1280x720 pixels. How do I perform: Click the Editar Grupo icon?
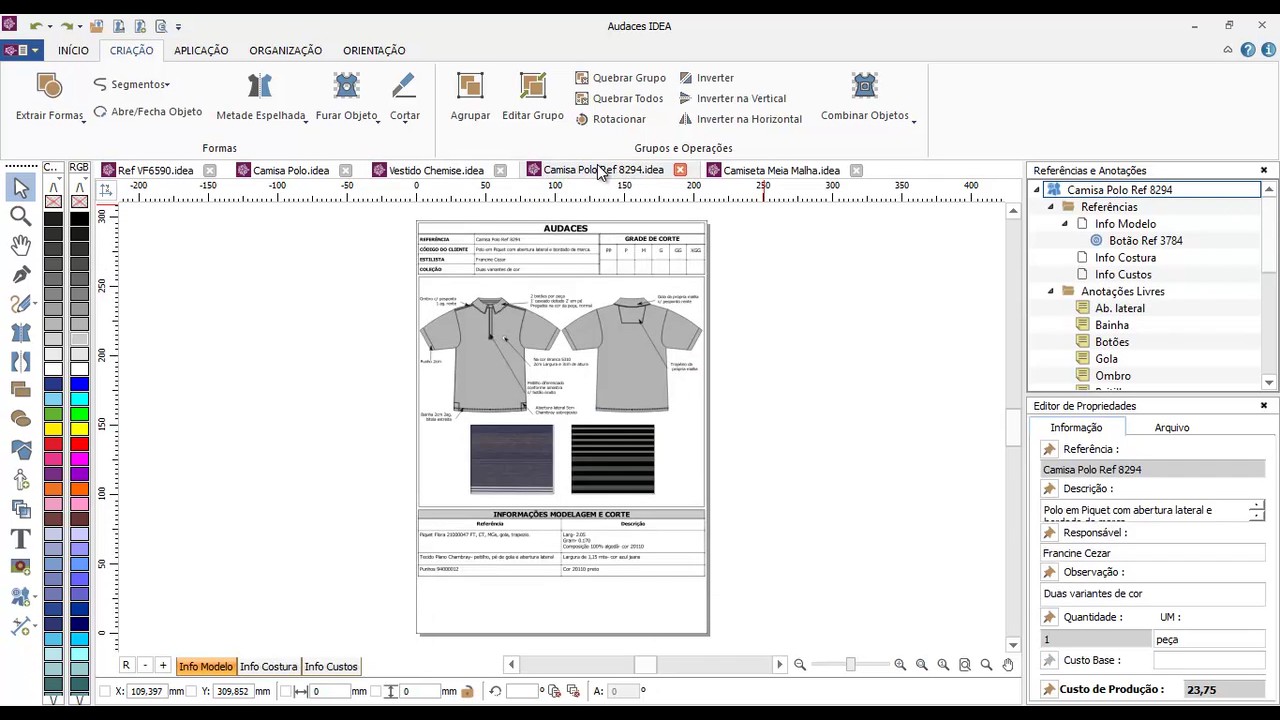click(533, 87)
